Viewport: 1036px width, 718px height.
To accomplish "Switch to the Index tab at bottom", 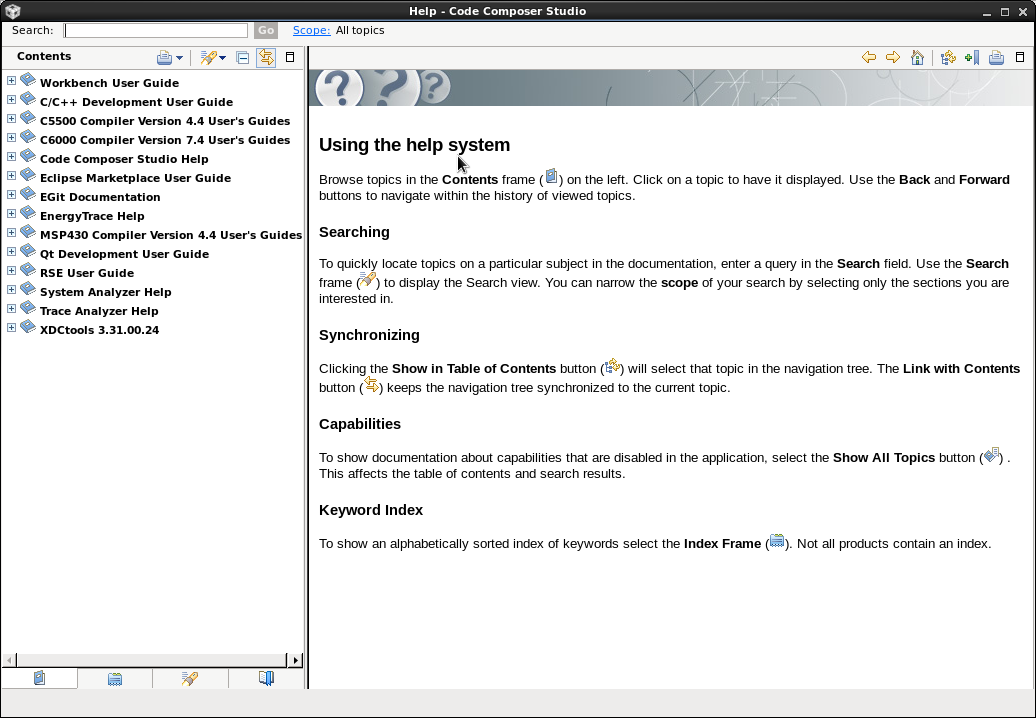I will 115,678.
